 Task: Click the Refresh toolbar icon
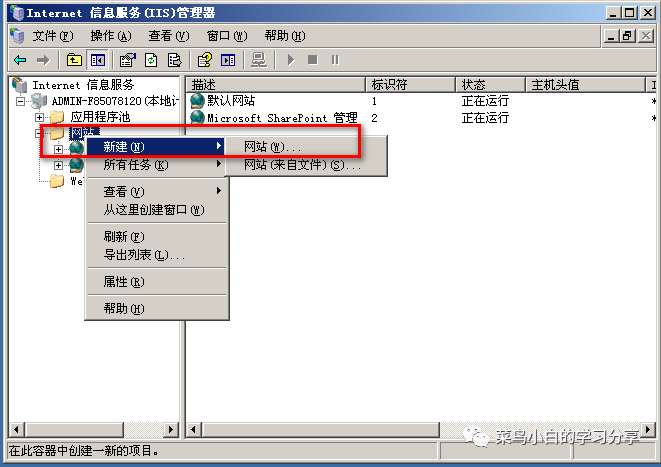151,60
